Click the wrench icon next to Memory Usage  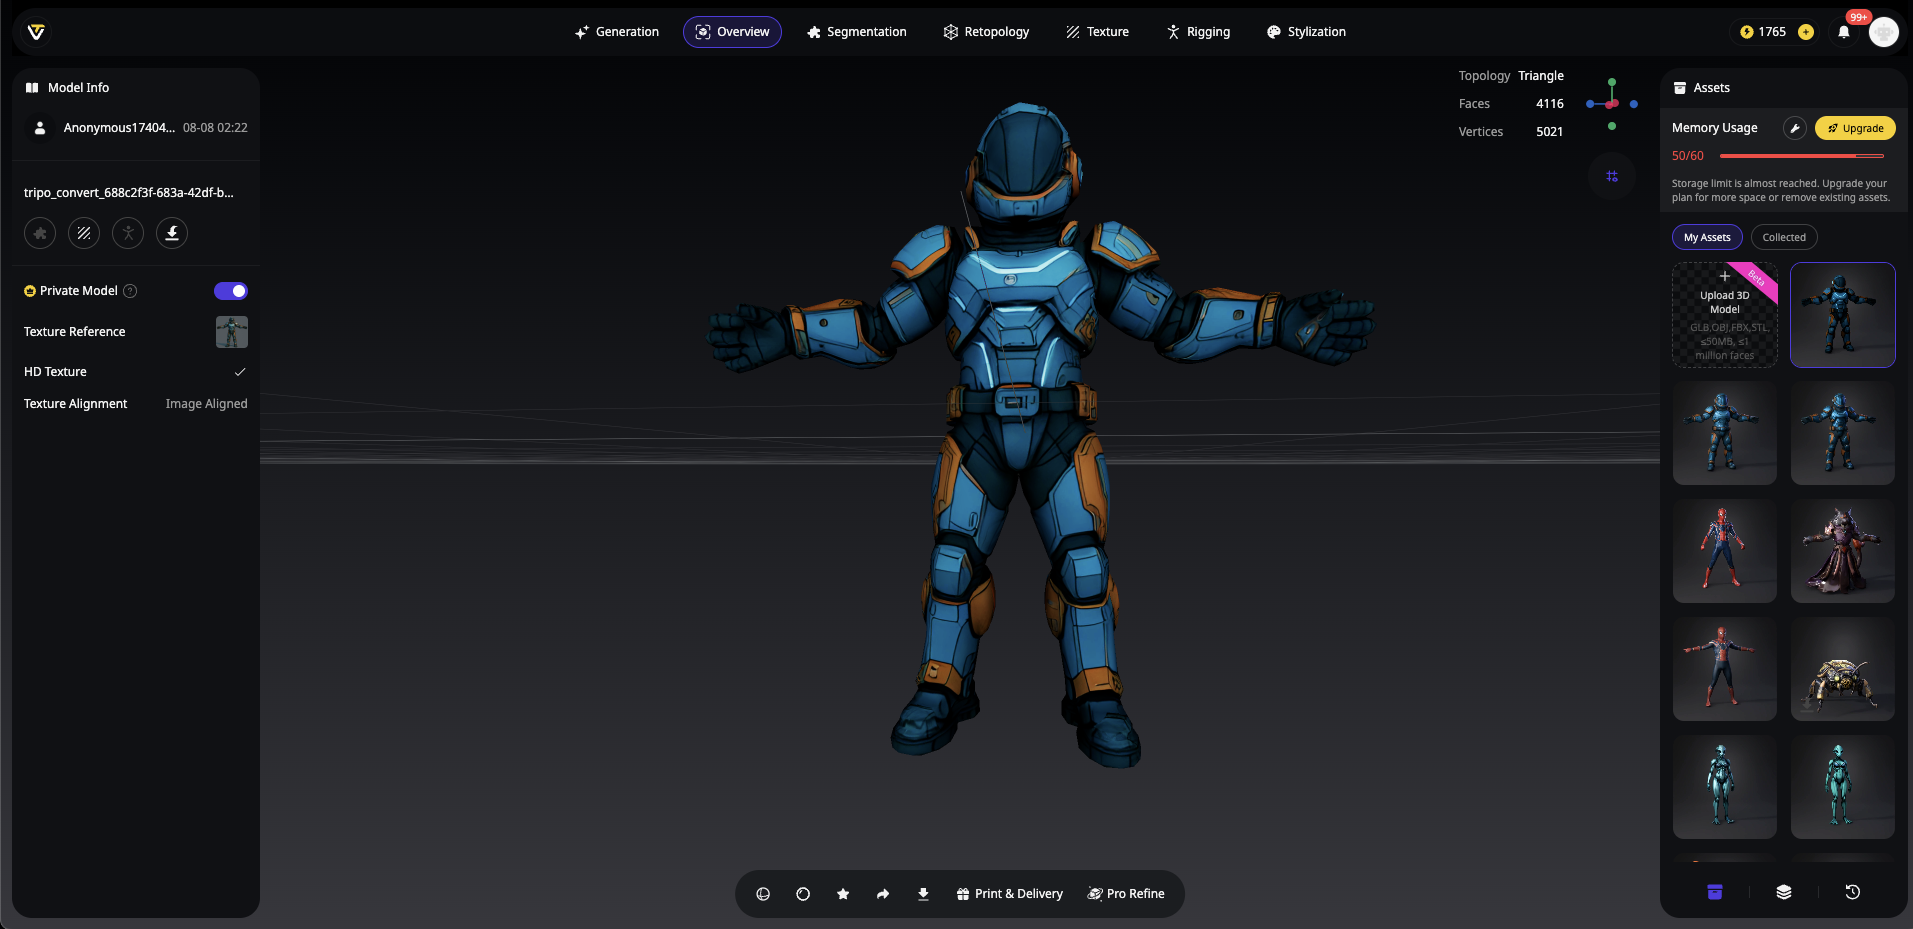click(1795, 128)
